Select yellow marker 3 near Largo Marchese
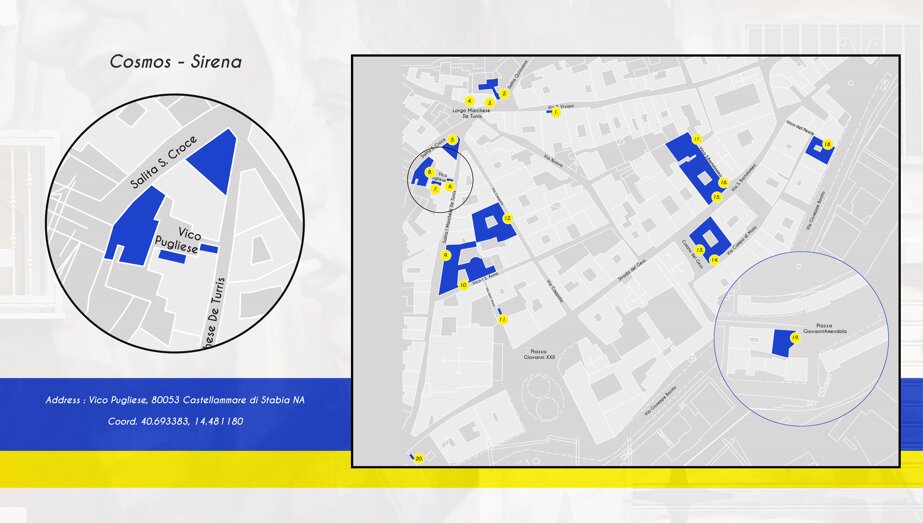Screen dimensions: 923x523 pos(489,102)
